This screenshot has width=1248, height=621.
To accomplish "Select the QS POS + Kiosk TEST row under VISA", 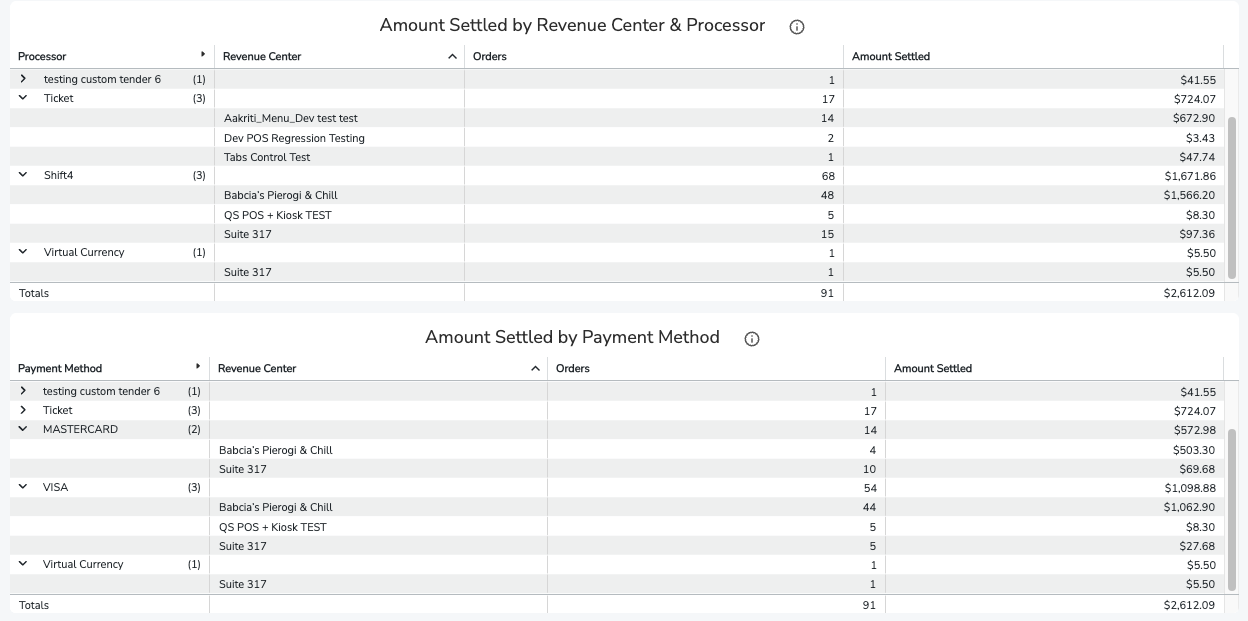I will pos(617,527).
